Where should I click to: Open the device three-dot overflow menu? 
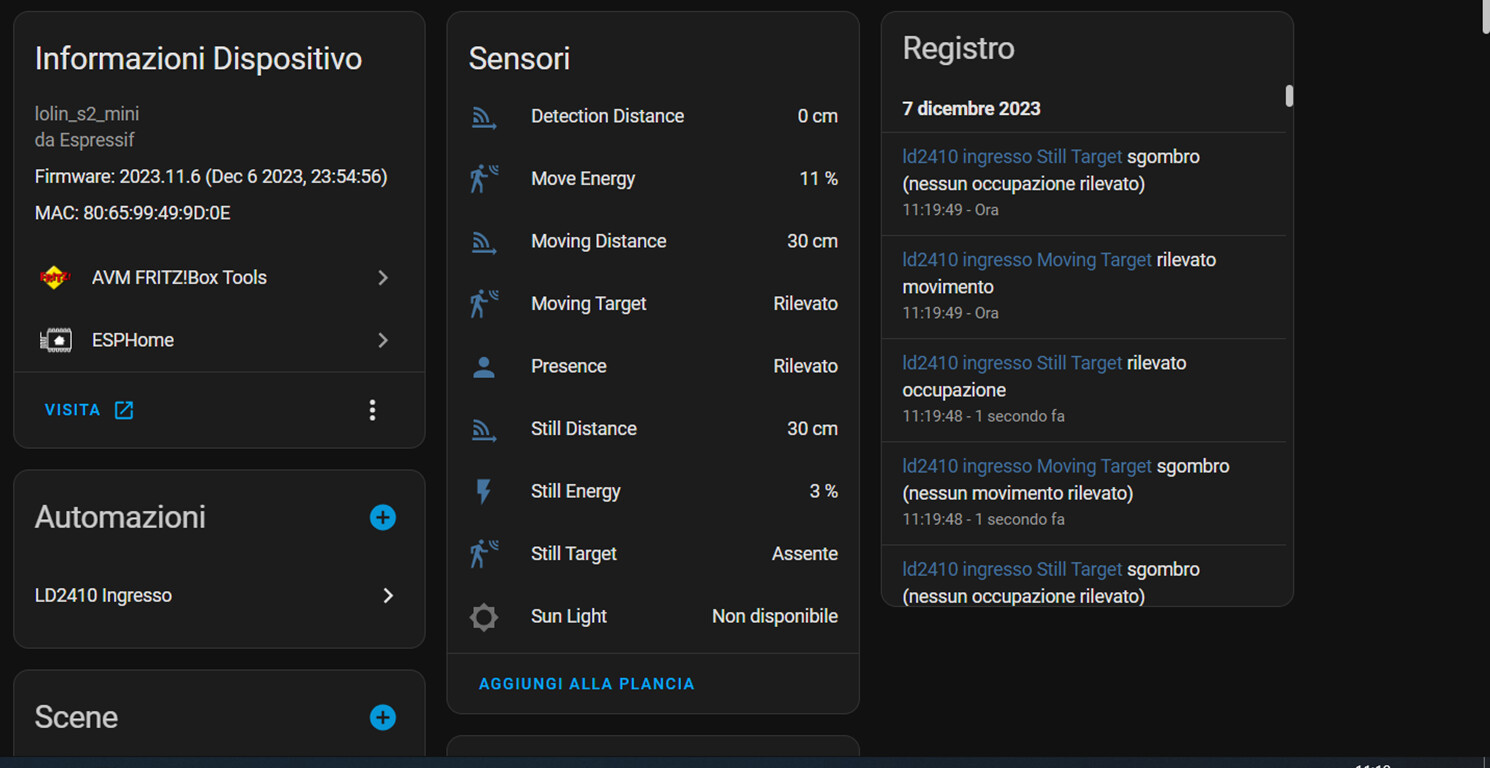pos(372,409)
